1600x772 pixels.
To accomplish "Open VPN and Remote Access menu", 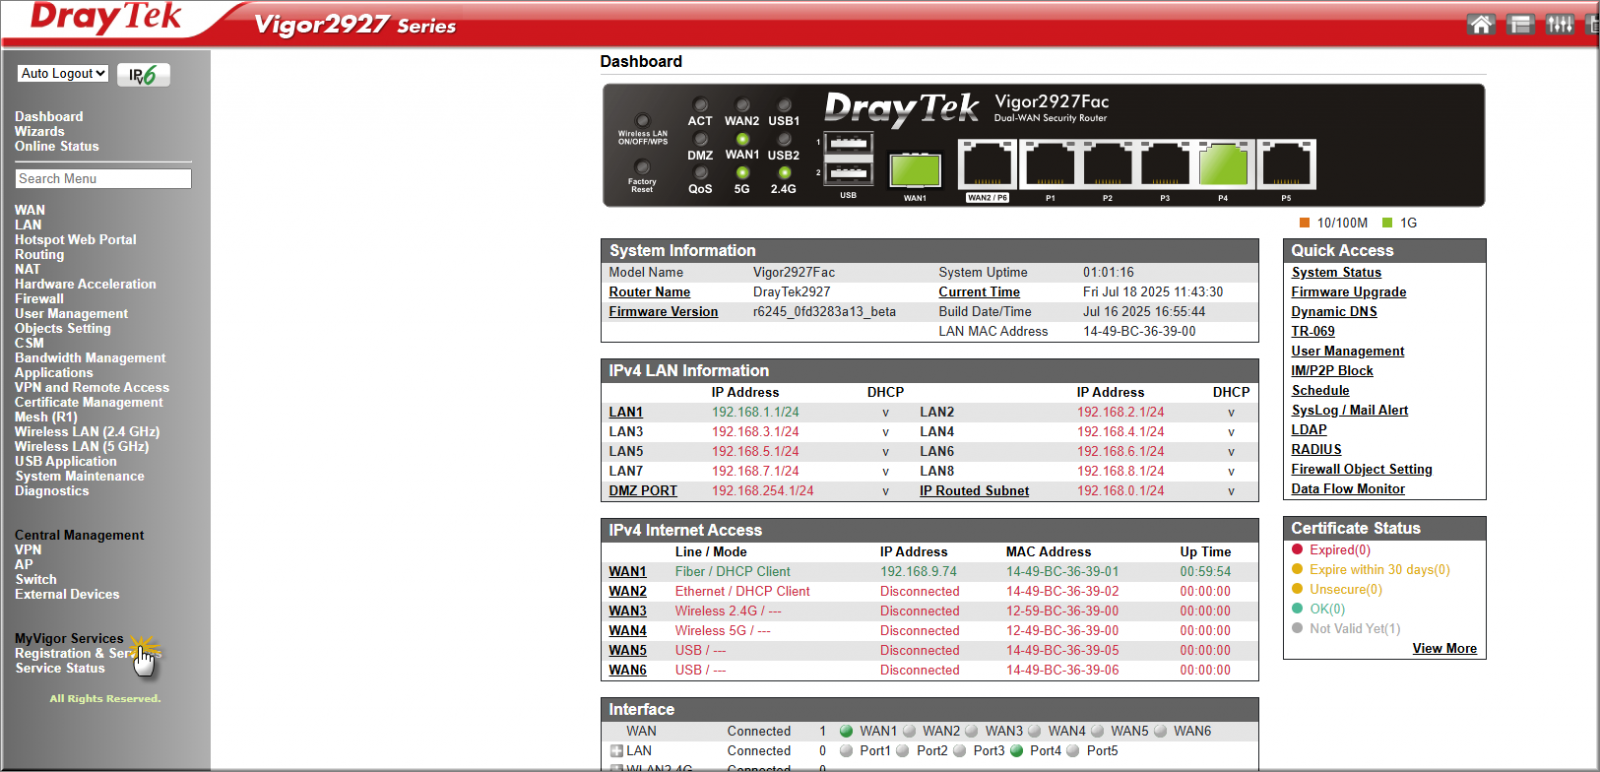I will [x=92, y=387].
